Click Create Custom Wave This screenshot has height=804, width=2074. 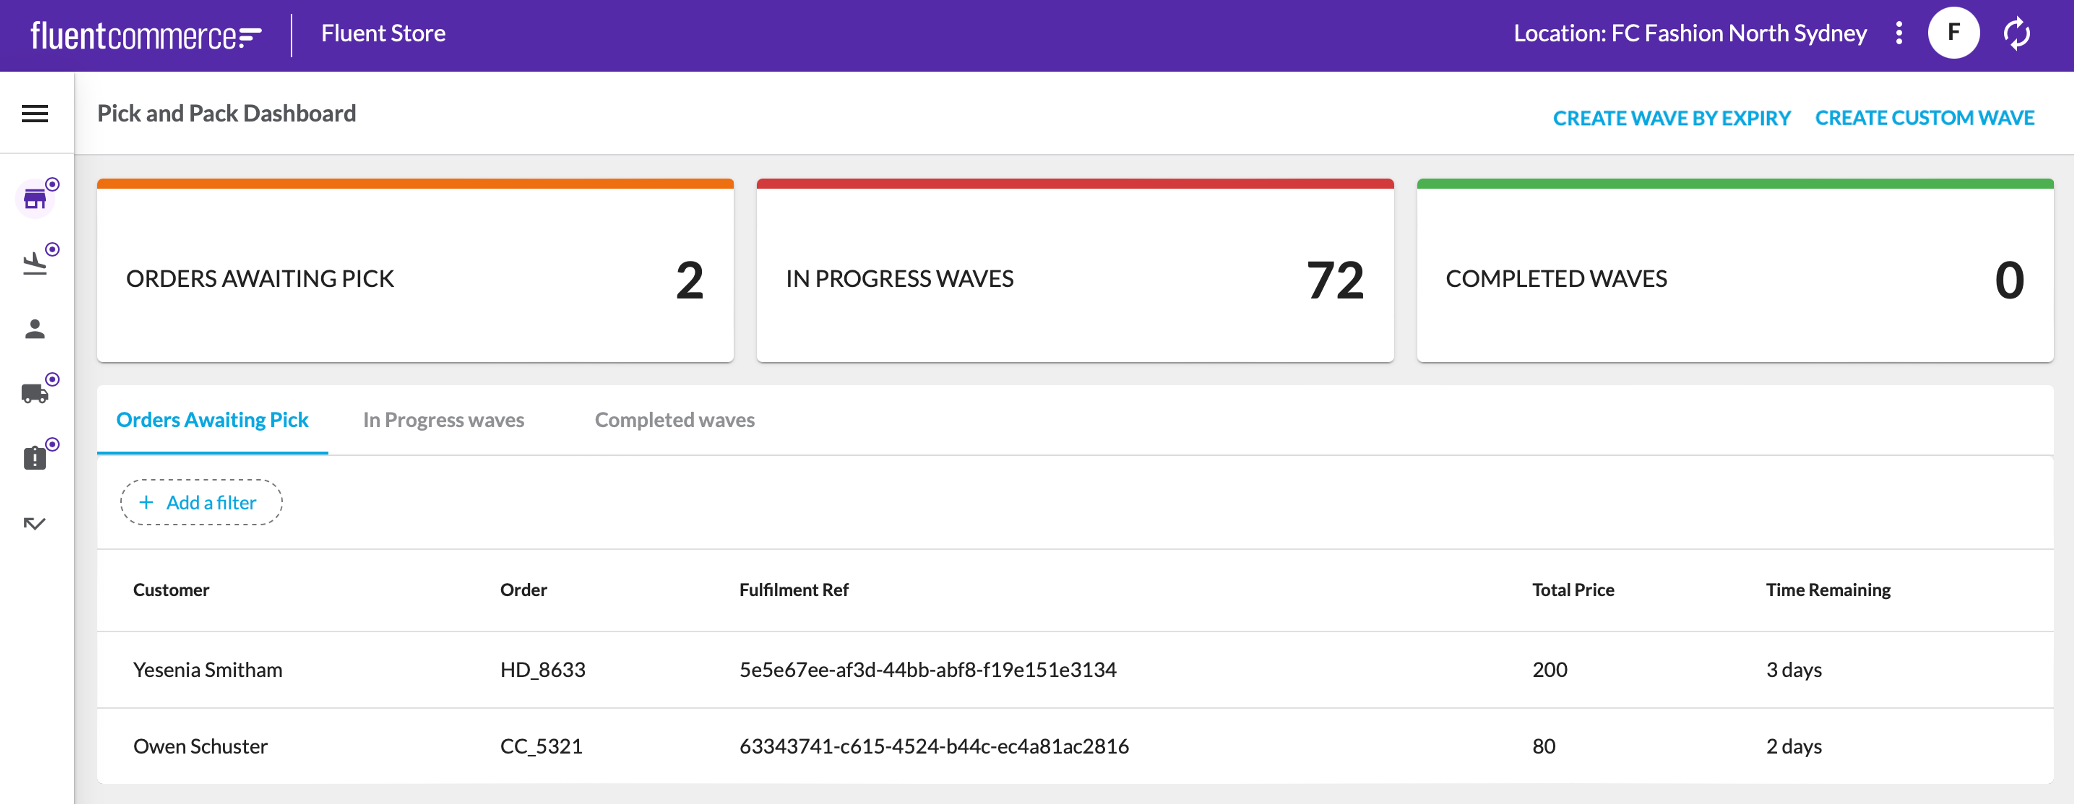[1924, 118]
